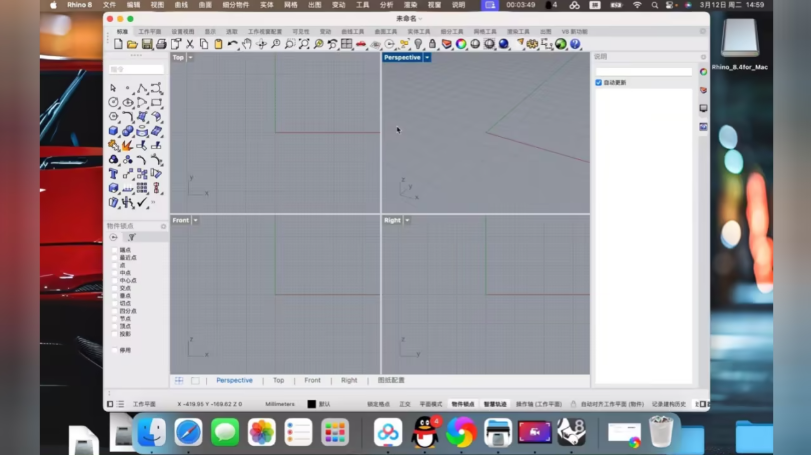This screenshot has width=811, height=455.
Task: Open the 文件 menu in menu bar
Action: pos(109,5)
